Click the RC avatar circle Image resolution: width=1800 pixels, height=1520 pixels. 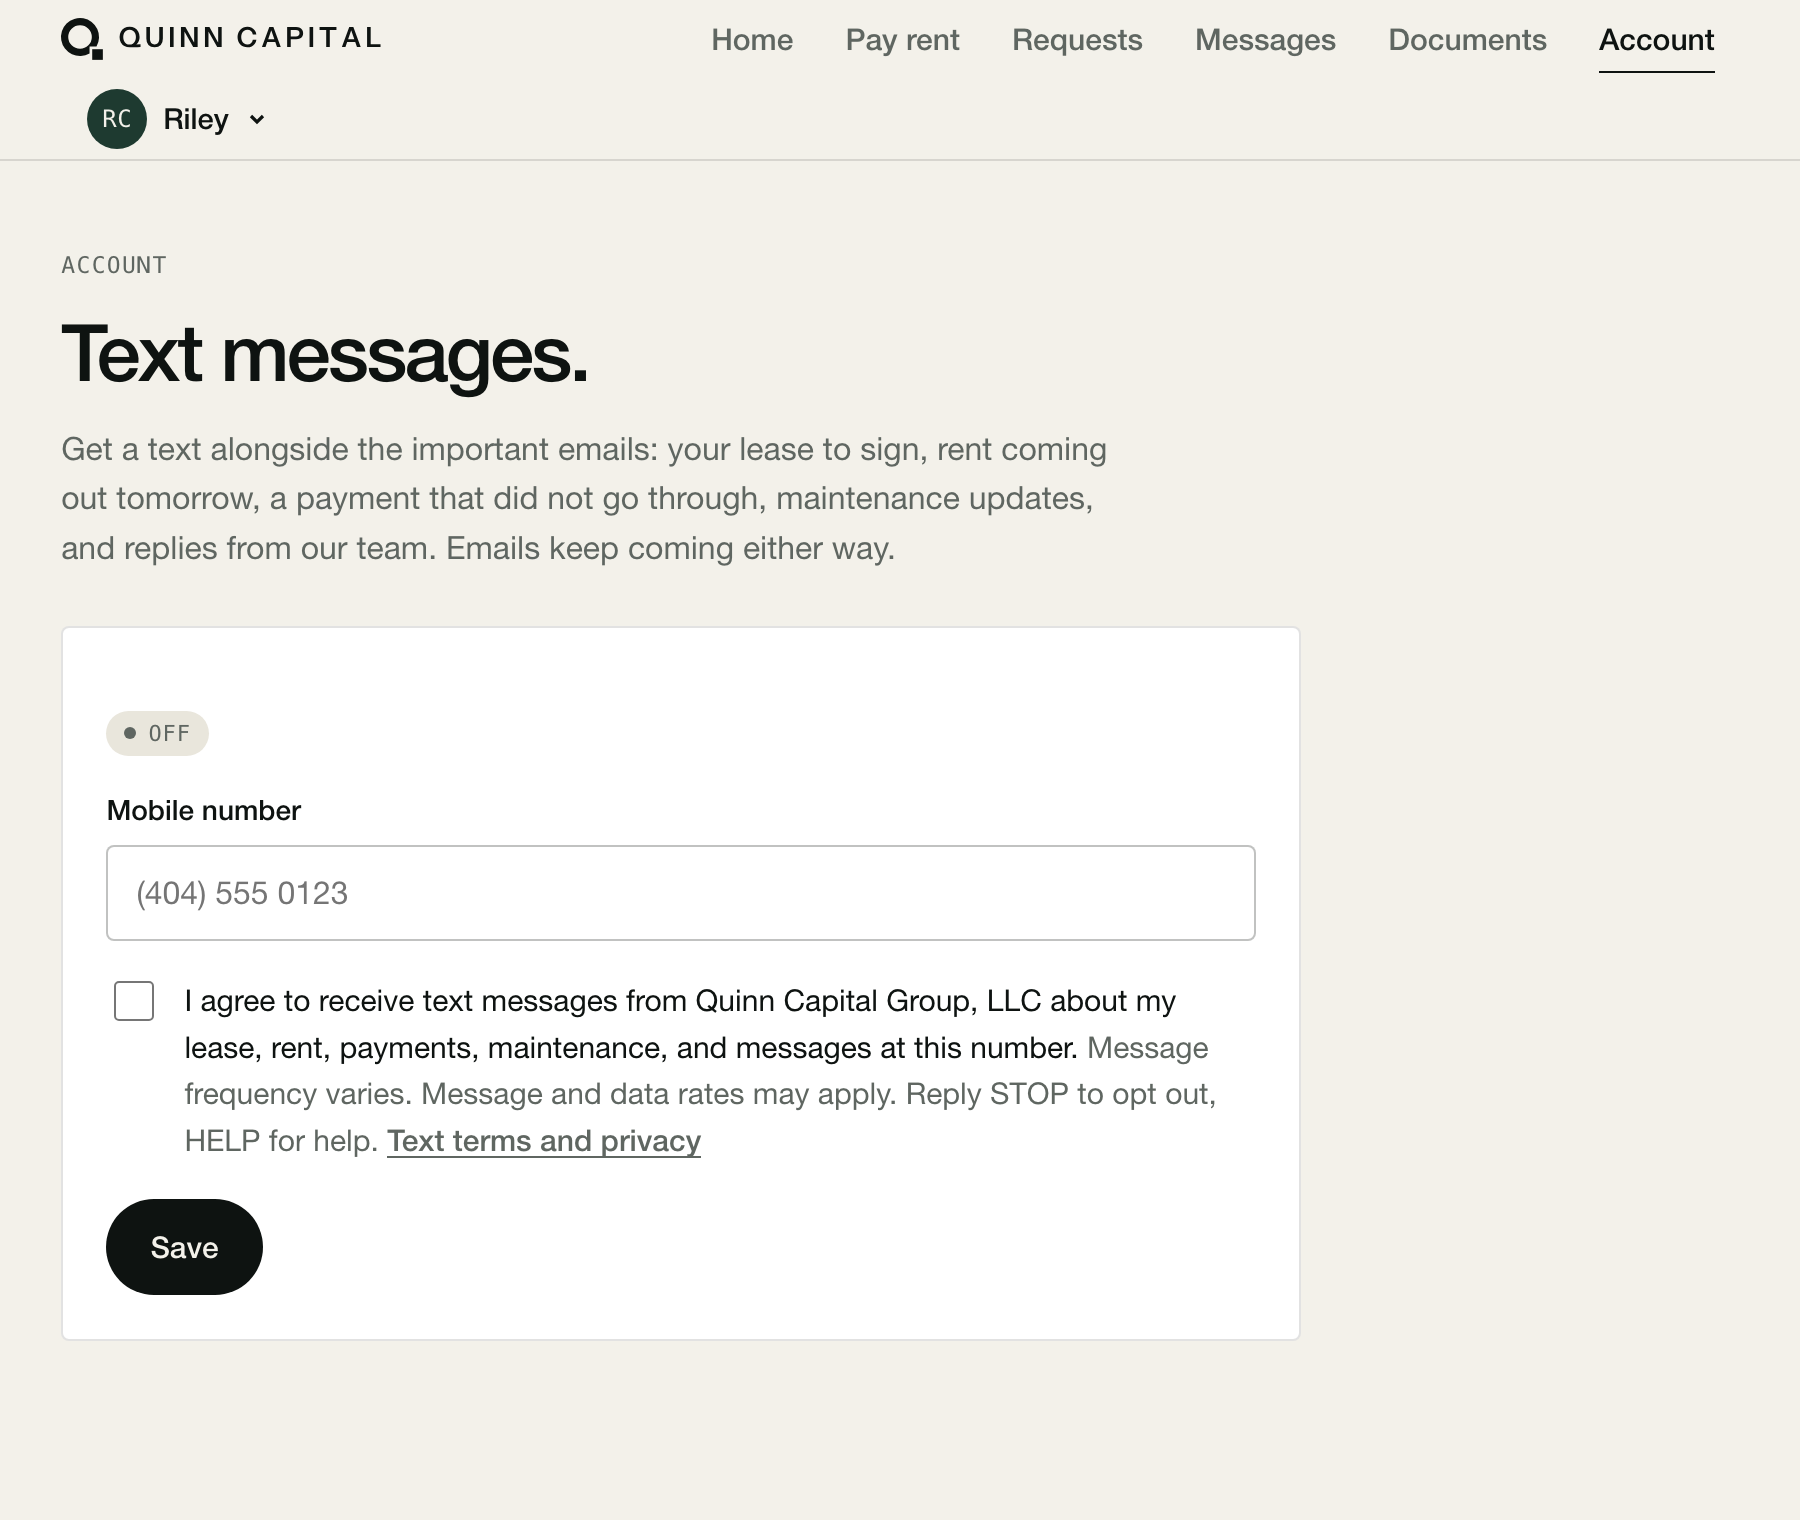(117, 119)
